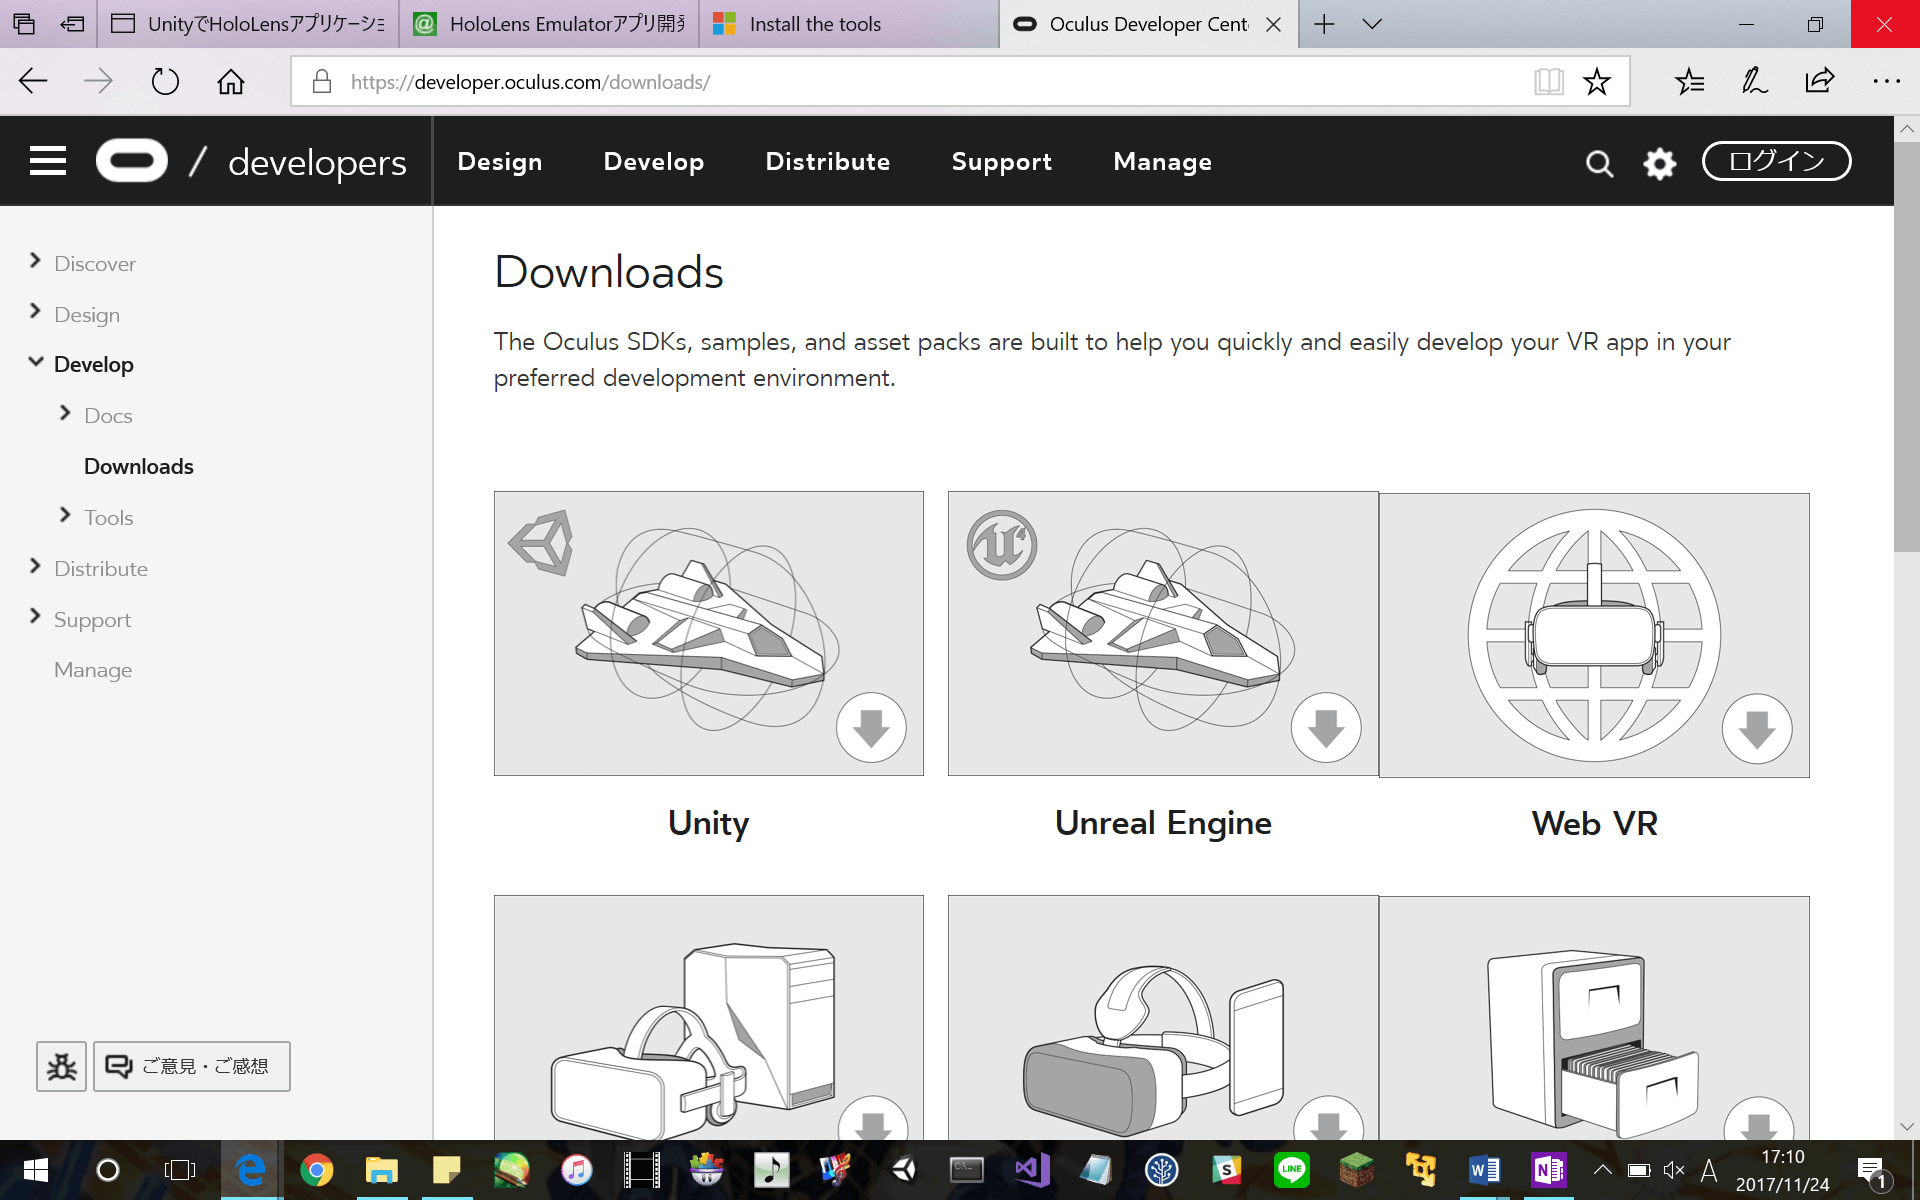Screen dimensions: 1920x1200
Task: Switch to the HoloLens Emulator tab
Action: [549, 24]
